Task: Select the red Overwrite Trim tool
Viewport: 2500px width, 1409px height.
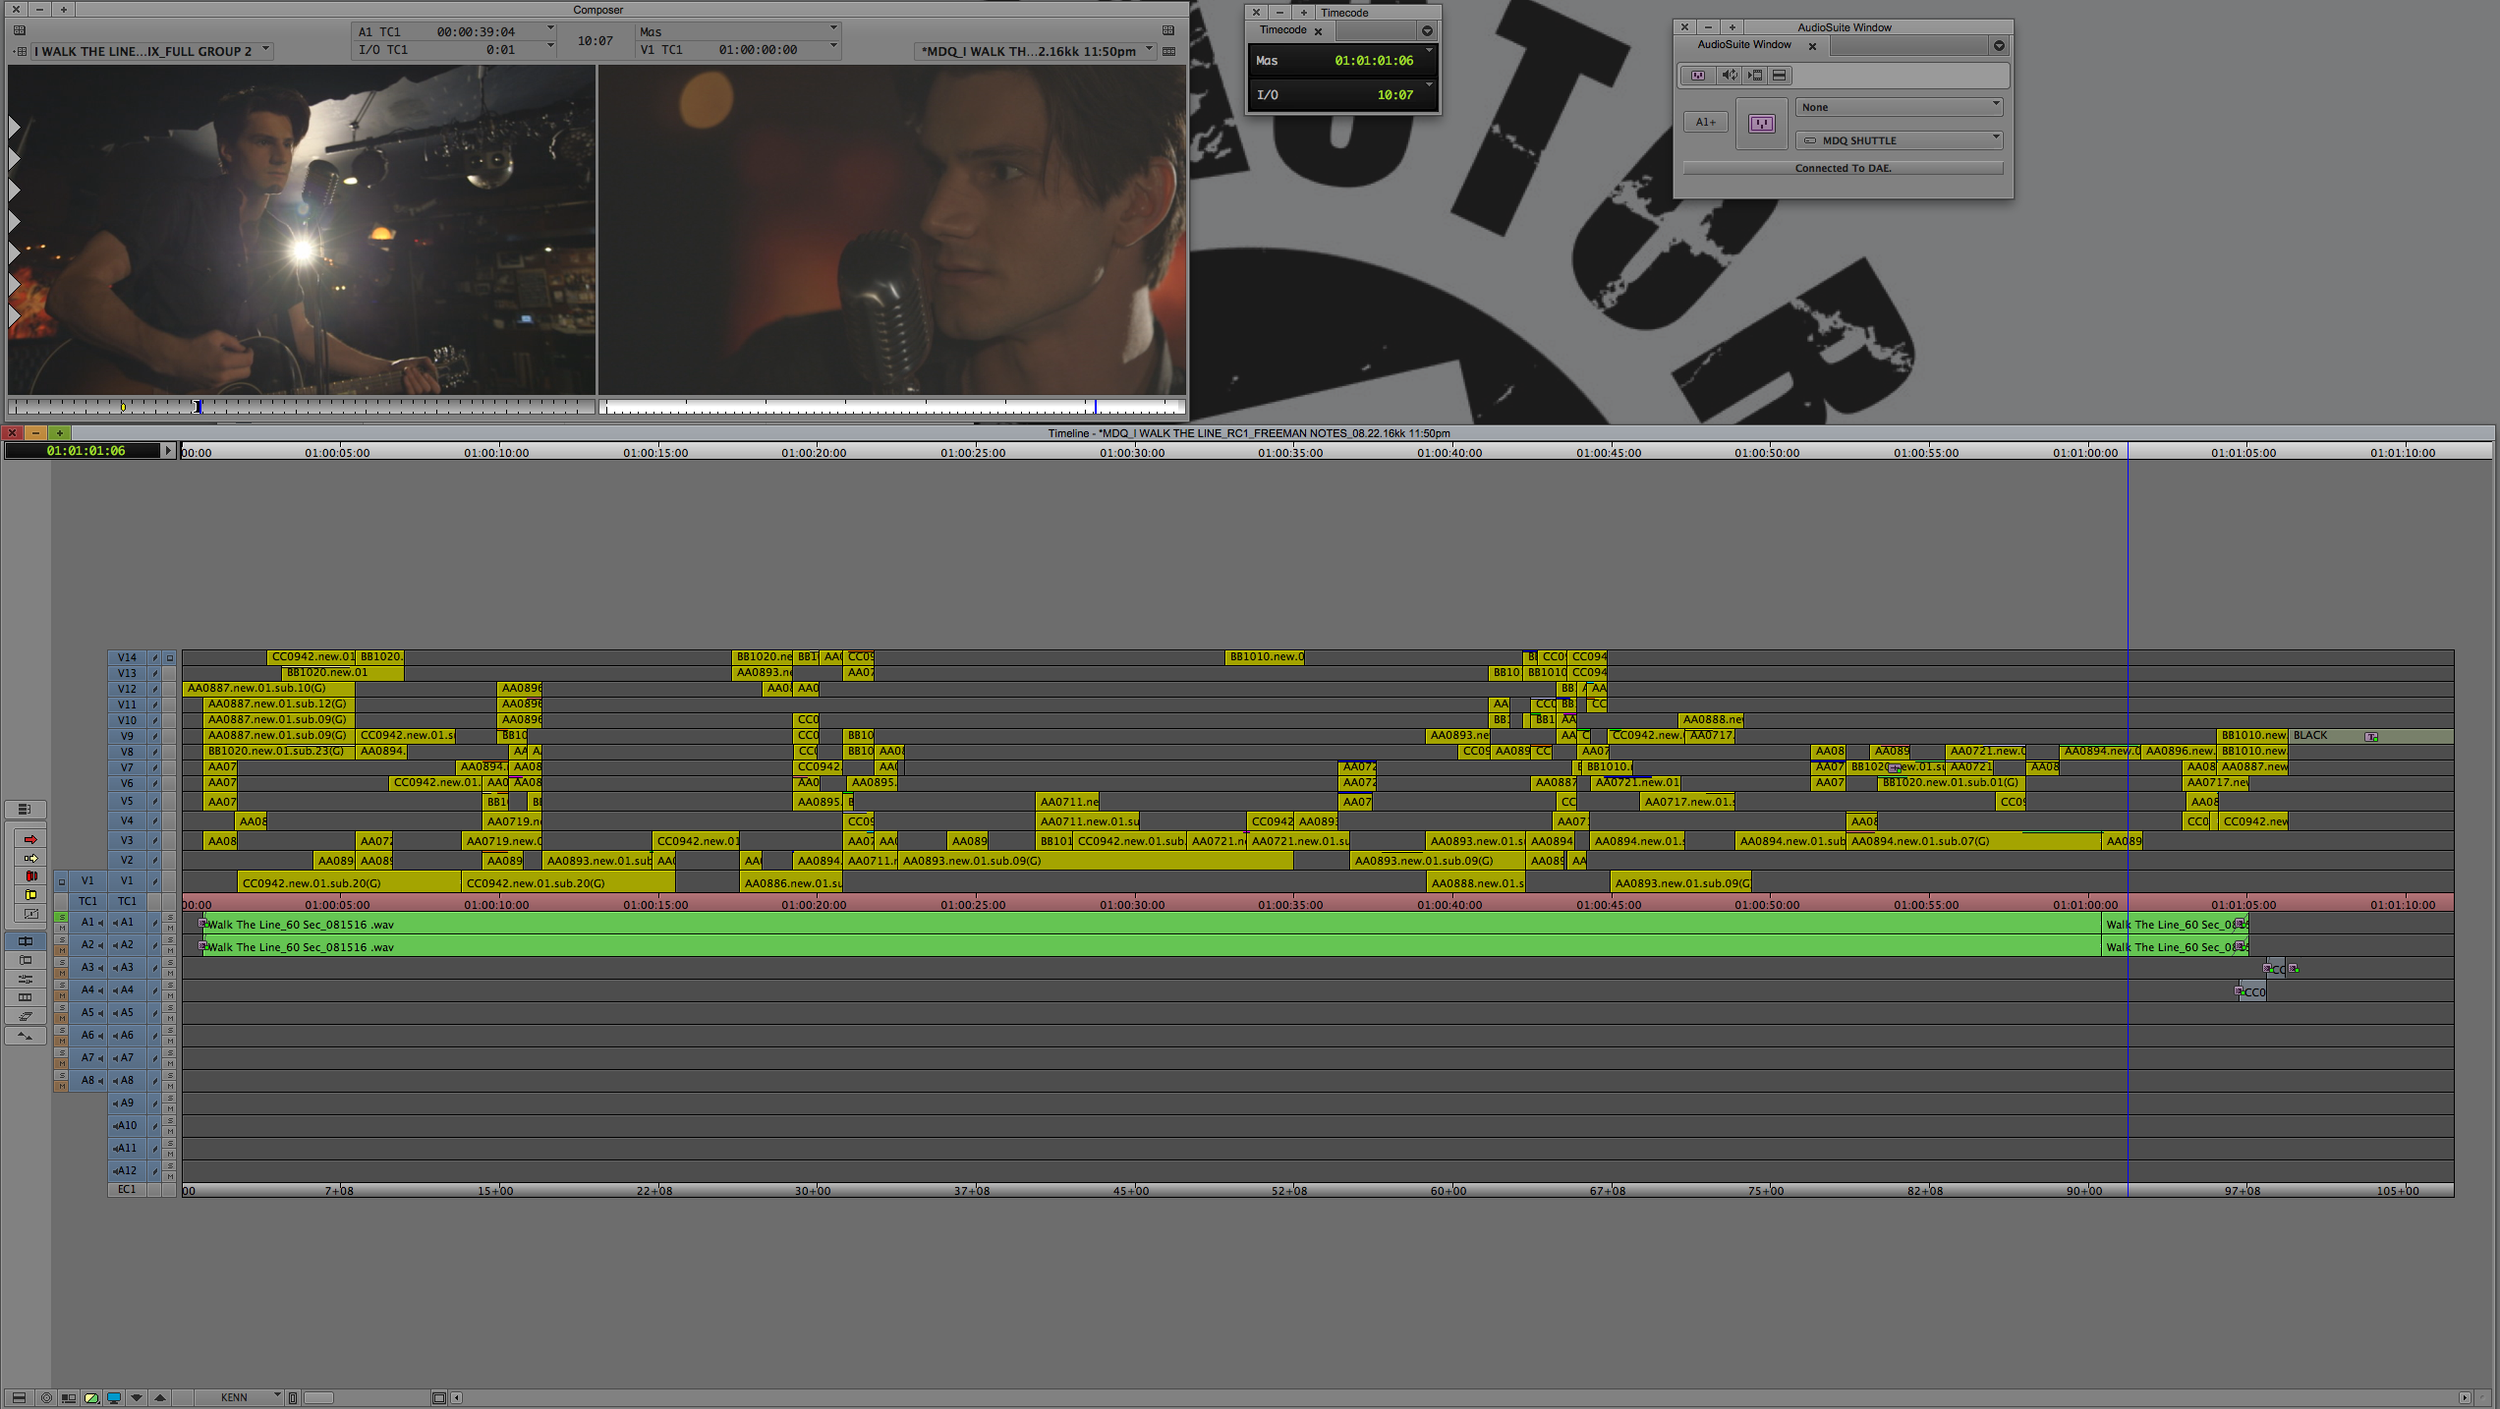Action: point(31,876)
